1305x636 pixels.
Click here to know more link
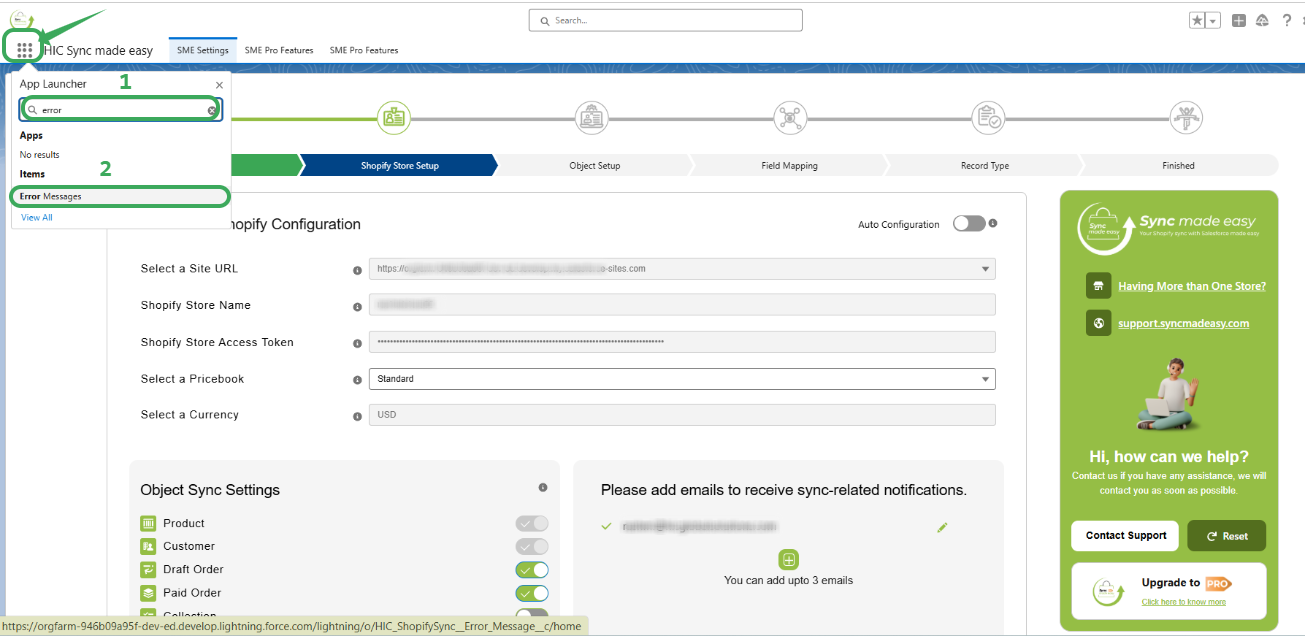1183,602
